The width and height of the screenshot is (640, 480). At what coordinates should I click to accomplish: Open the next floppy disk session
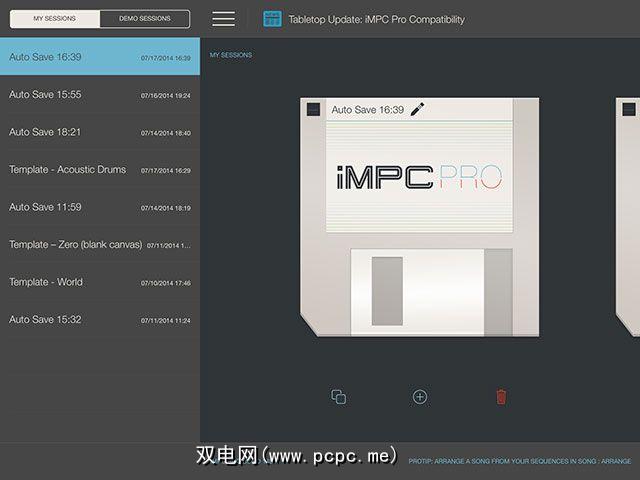click(x=628, y=217)
